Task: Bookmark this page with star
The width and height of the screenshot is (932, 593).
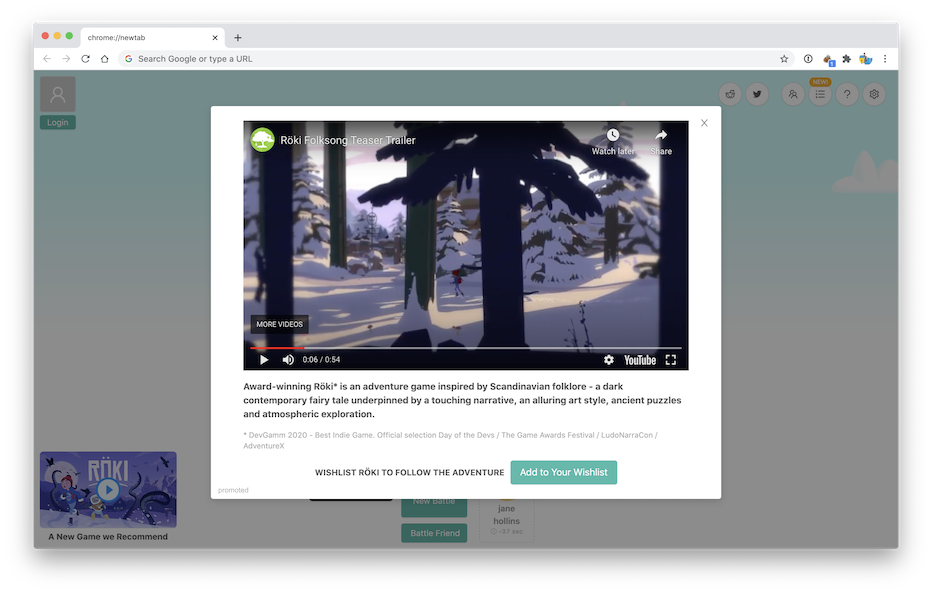Action: [x=784, y=59]
